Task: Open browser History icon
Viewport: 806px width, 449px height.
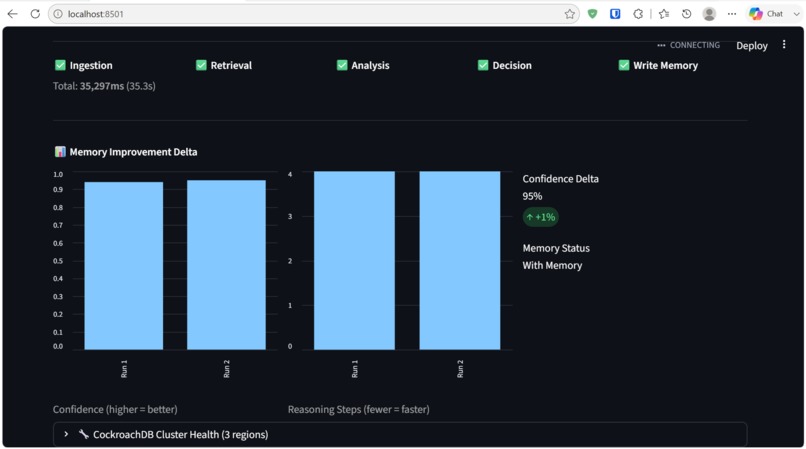Action: [x=687, y=14]
